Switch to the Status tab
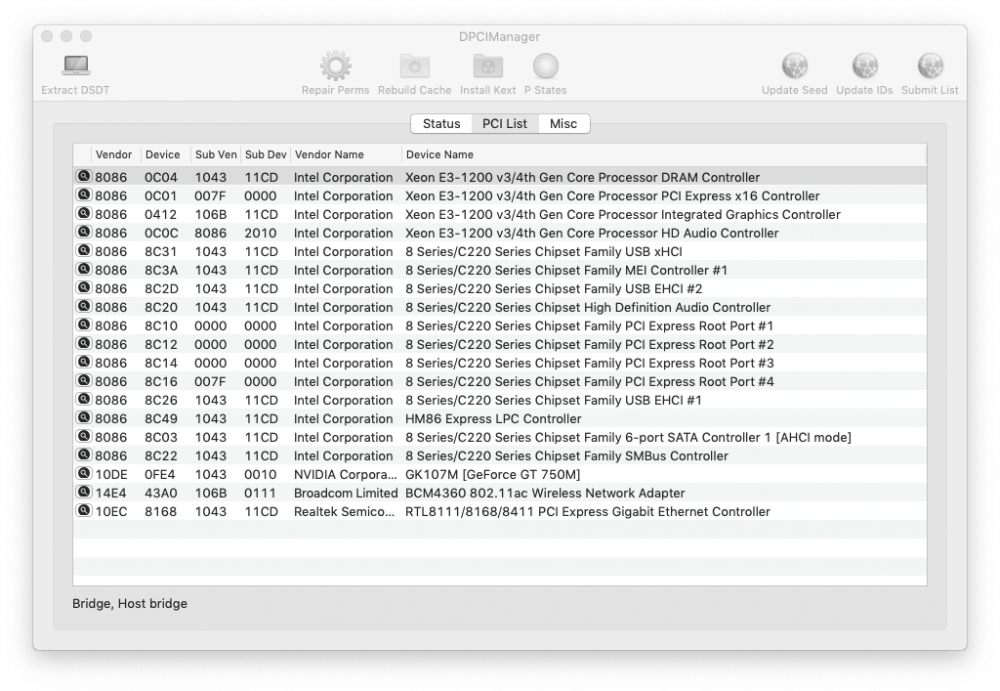Image resolution: width=1000 pixels, height=691 pixels. click(441, 124)
